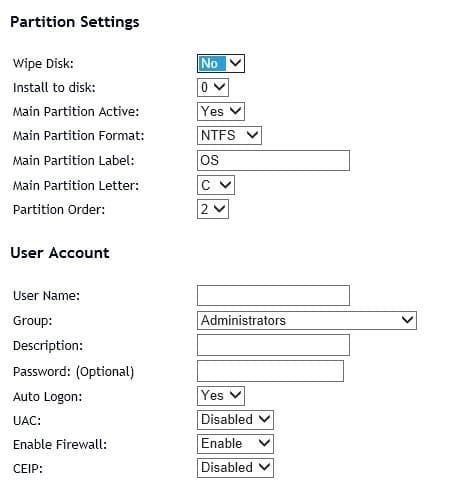Screen dimensions: 470x501
Task: Expand the Install to disk selector
Action: 213,88
